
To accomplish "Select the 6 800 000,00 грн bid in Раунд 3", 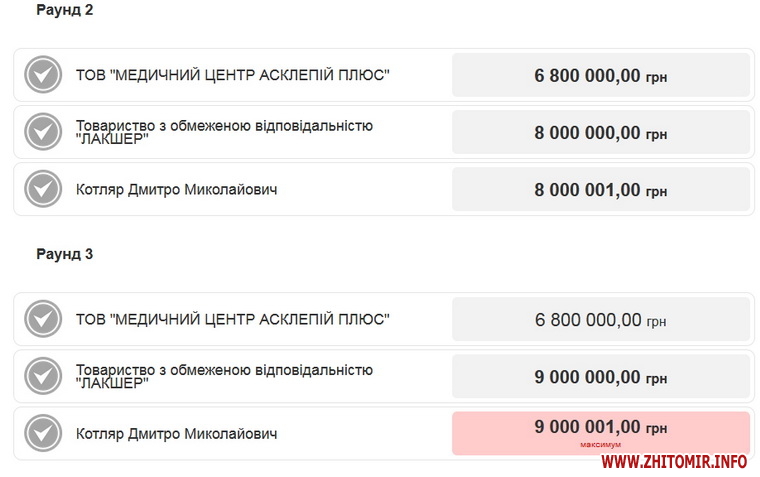I will (x=600, y=320).
